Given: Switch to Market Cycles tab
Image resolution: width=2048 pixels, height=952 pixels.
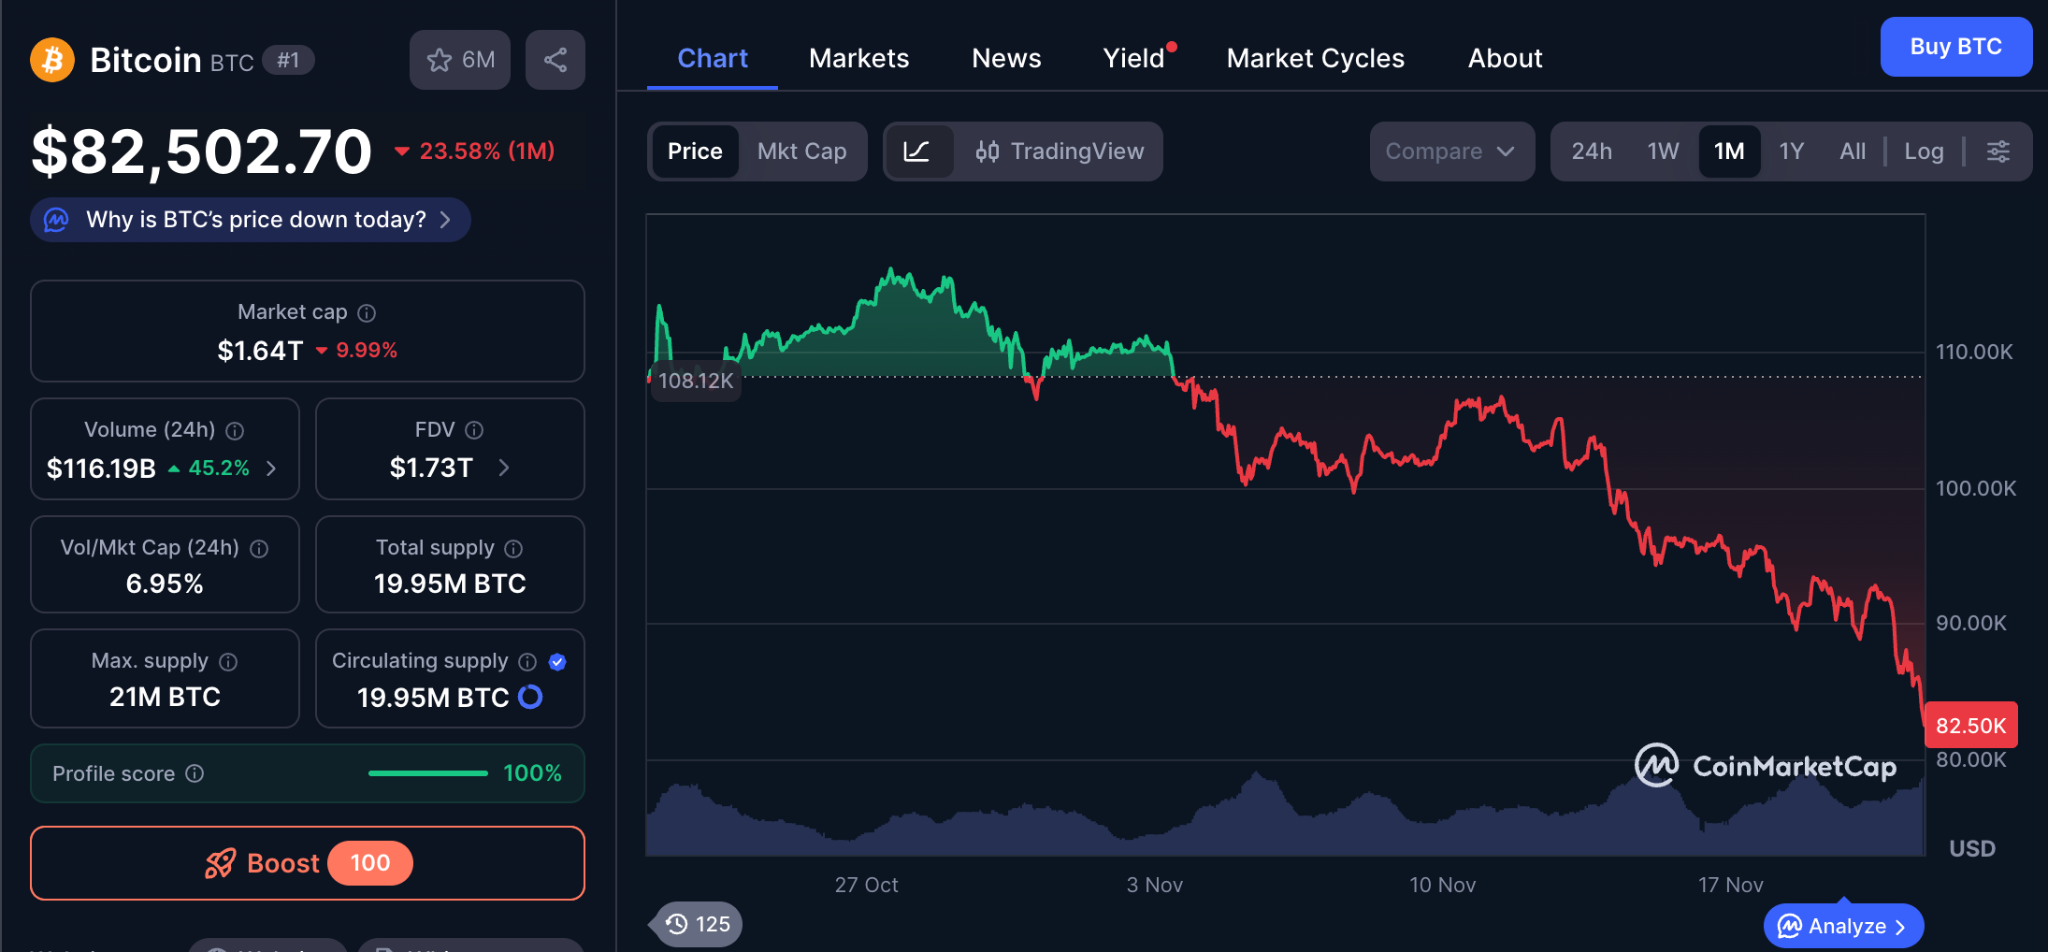Looking at the screenshot, I should pos(1314,58).
